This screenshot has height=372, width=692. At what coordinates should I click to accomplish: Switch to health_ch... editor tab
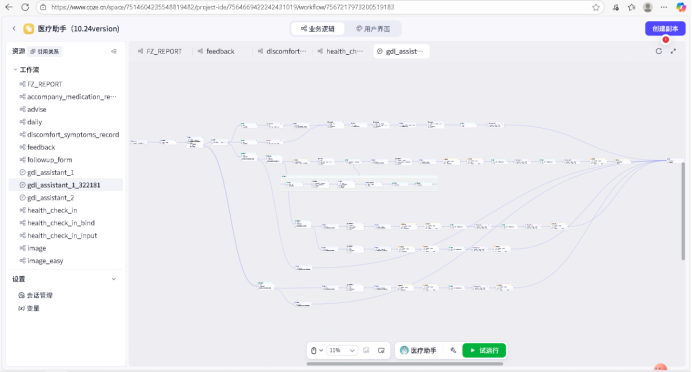click(x=341, y=51)
